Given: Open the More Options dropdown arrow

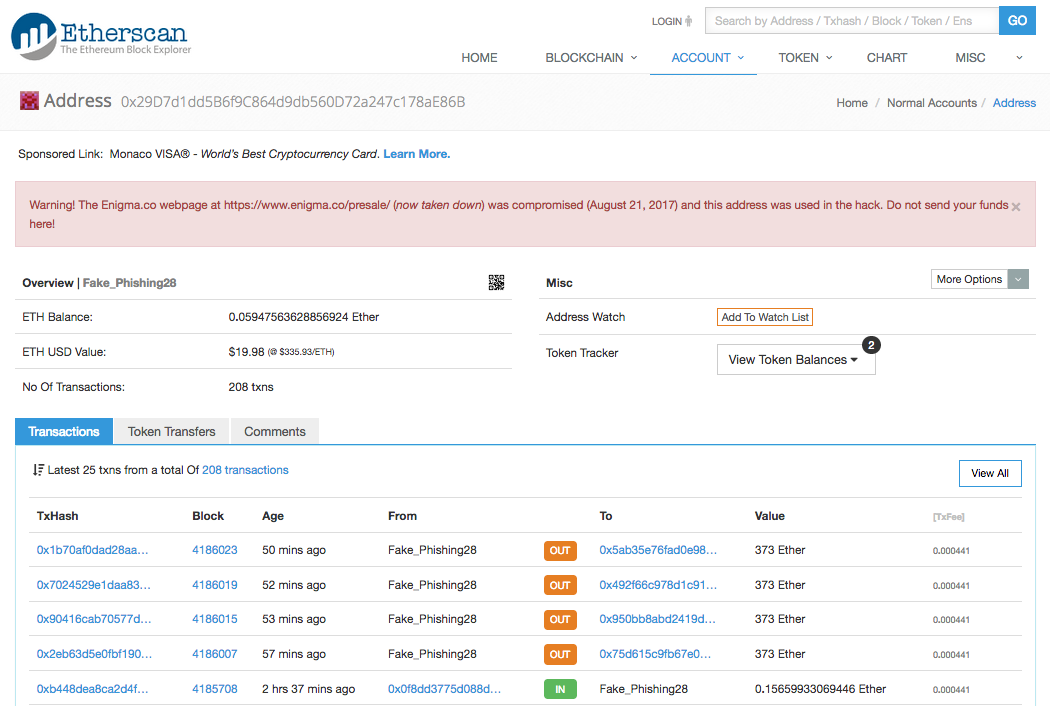Looking at the screenshot, I should [1019, 279].
